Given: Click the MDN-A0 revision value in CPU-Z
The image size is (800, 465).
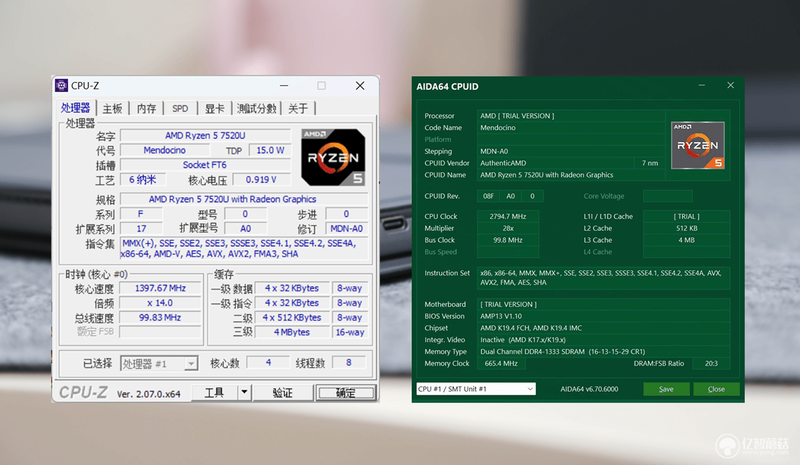Looking at the screenshot, I should click(x=346, y=229).
